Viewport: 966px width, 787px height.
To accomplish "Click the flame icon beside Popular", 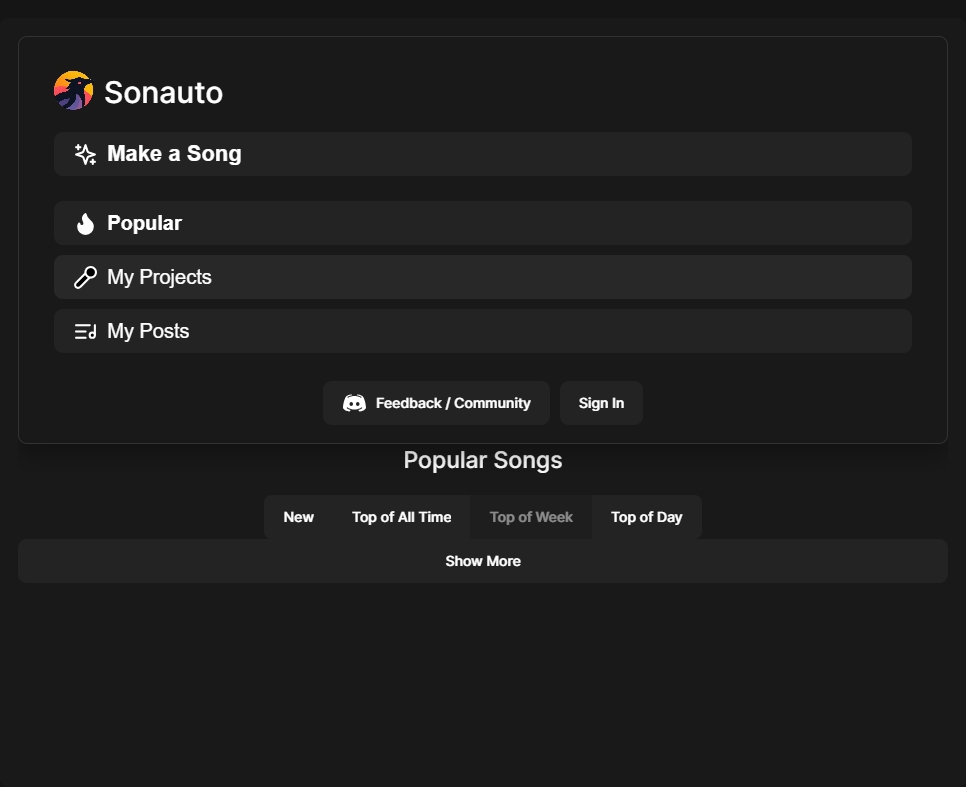I will 85,222.
